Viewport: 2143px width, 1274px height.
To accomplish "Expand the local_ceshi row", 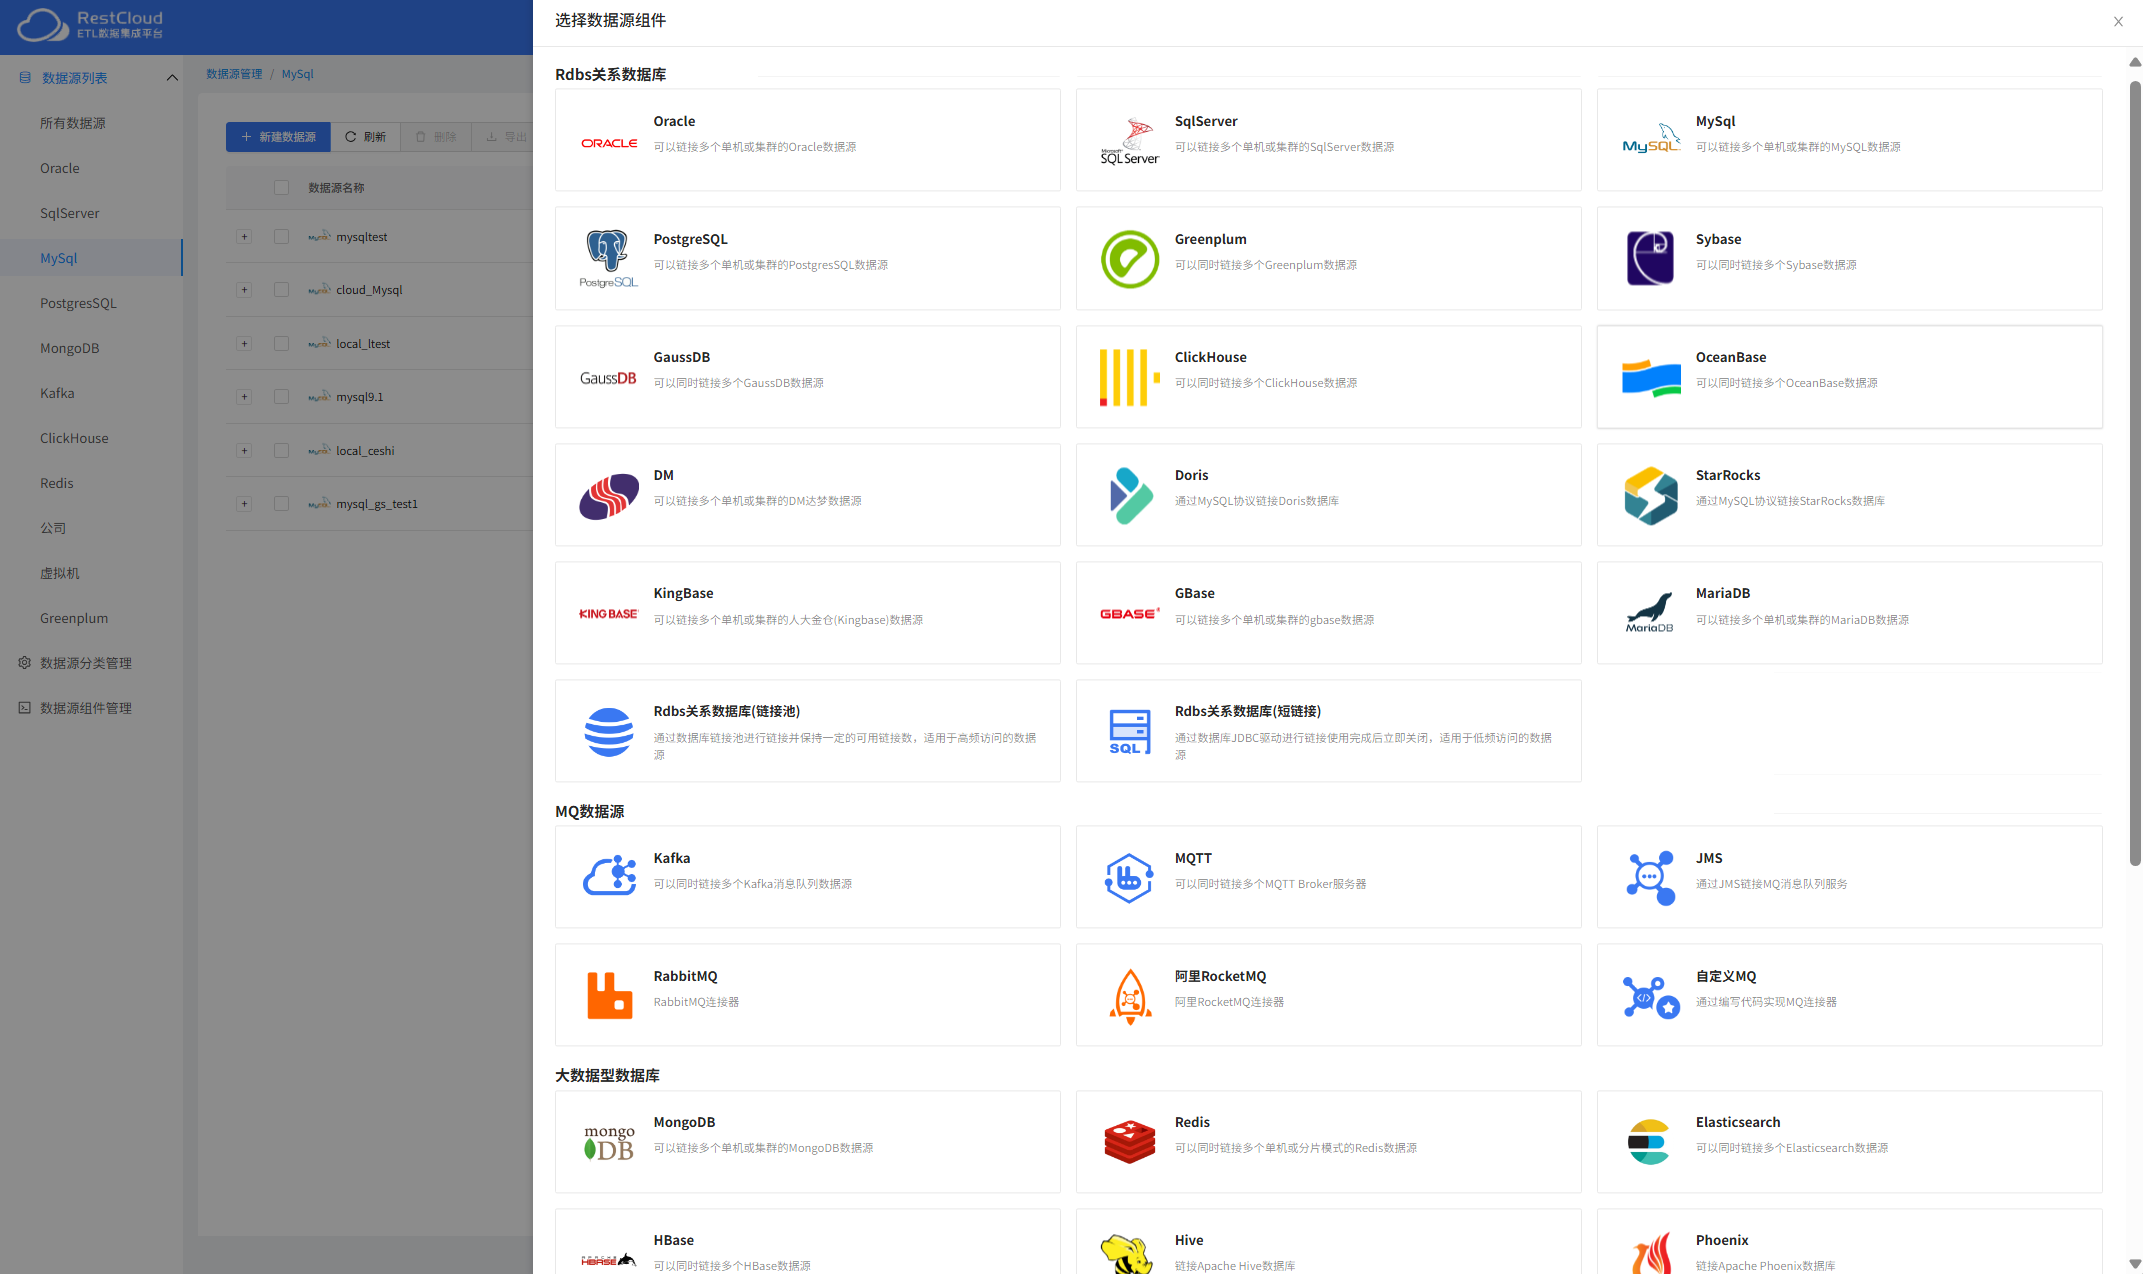I will (244, 451).
